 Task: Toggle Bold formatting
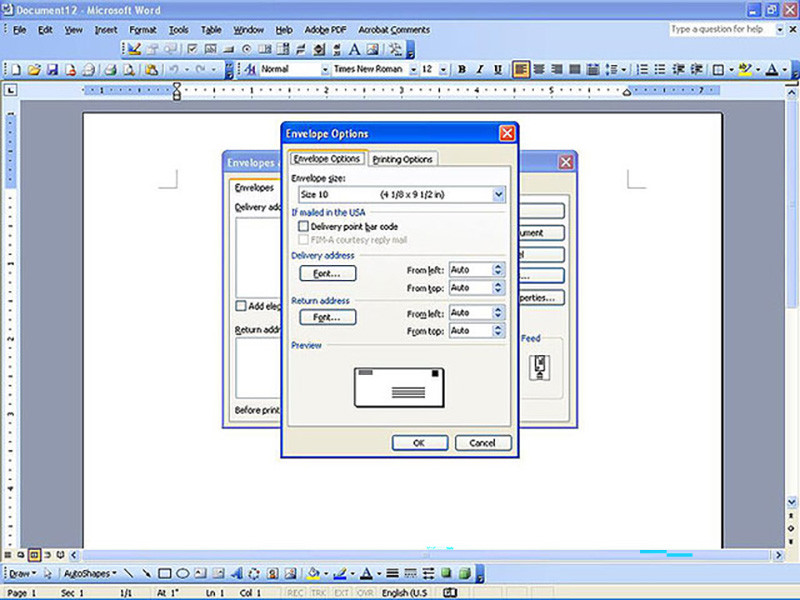coord(462,69)
